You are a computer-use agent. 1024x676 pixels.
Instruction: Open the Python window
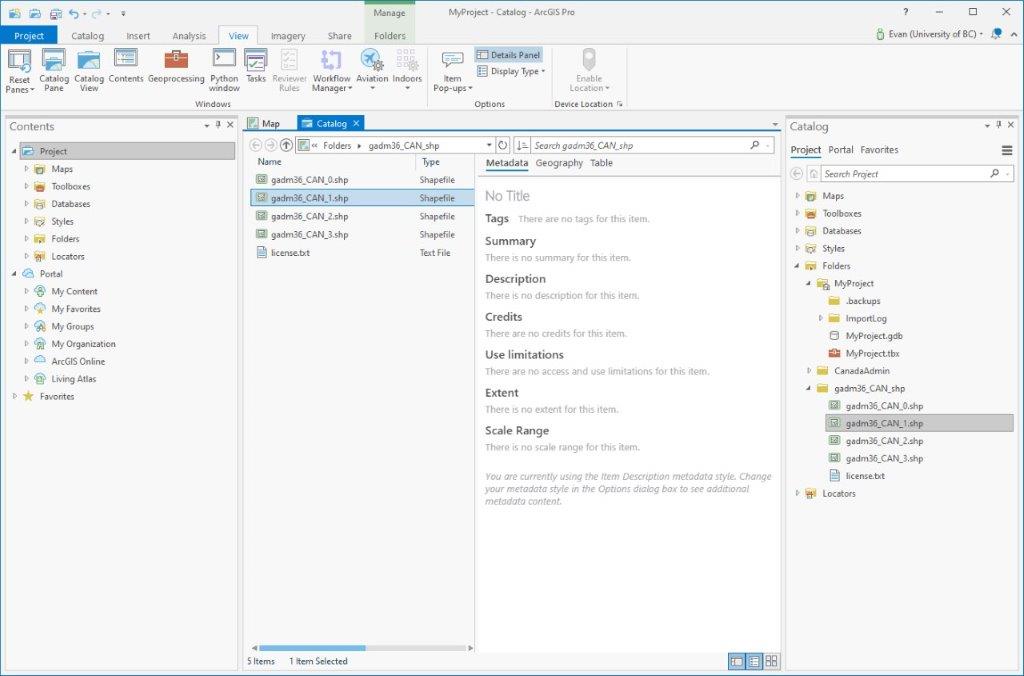(224, 71)
